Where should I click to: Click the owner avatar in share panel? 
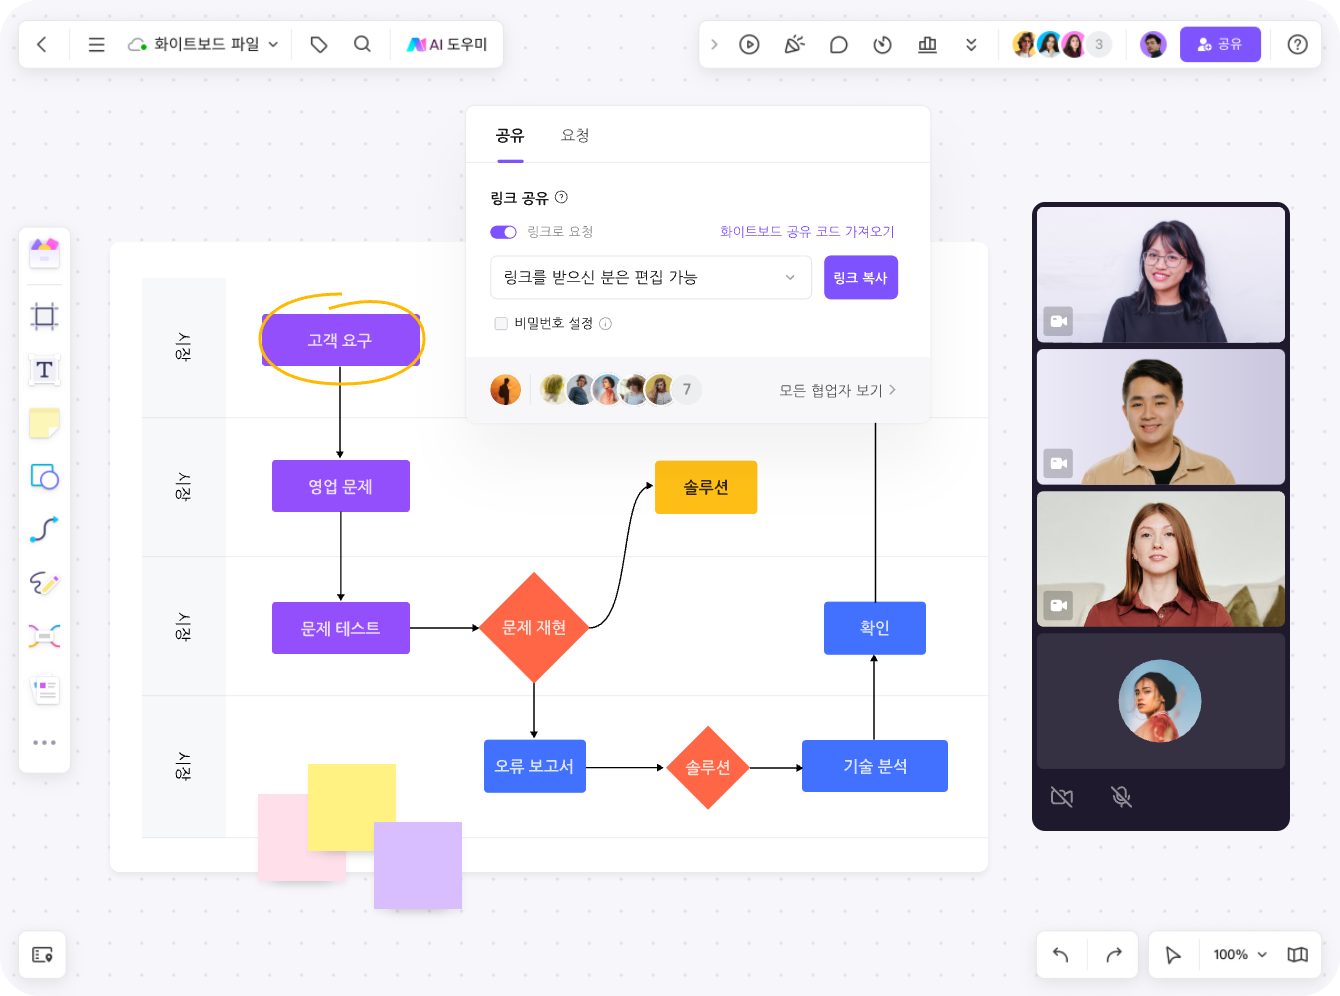[506, 390]
